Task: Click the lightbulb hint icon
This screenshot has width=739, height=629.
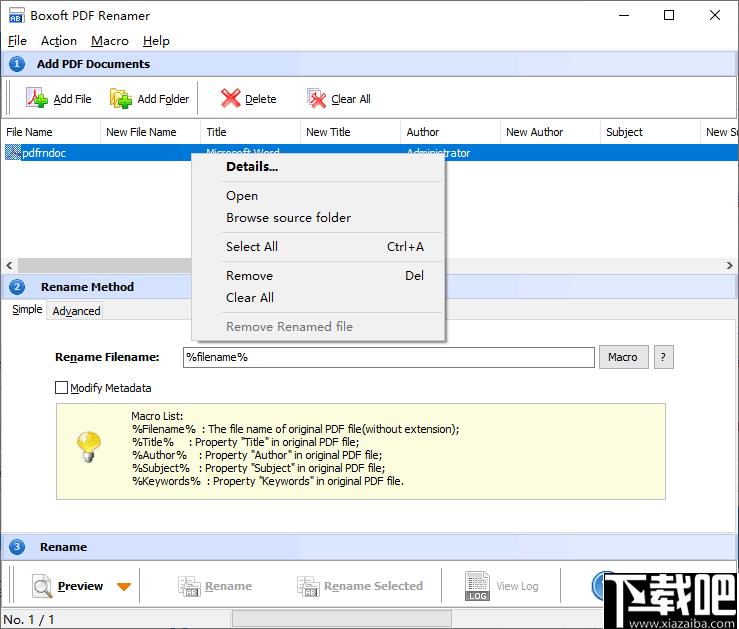Action: click(89, 447)
